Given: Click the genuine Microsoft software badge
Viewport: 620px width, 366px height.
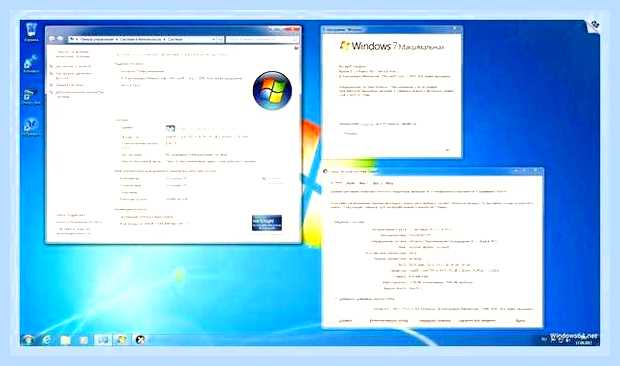Looking at the screenshot, I should (x=267, y=223).
